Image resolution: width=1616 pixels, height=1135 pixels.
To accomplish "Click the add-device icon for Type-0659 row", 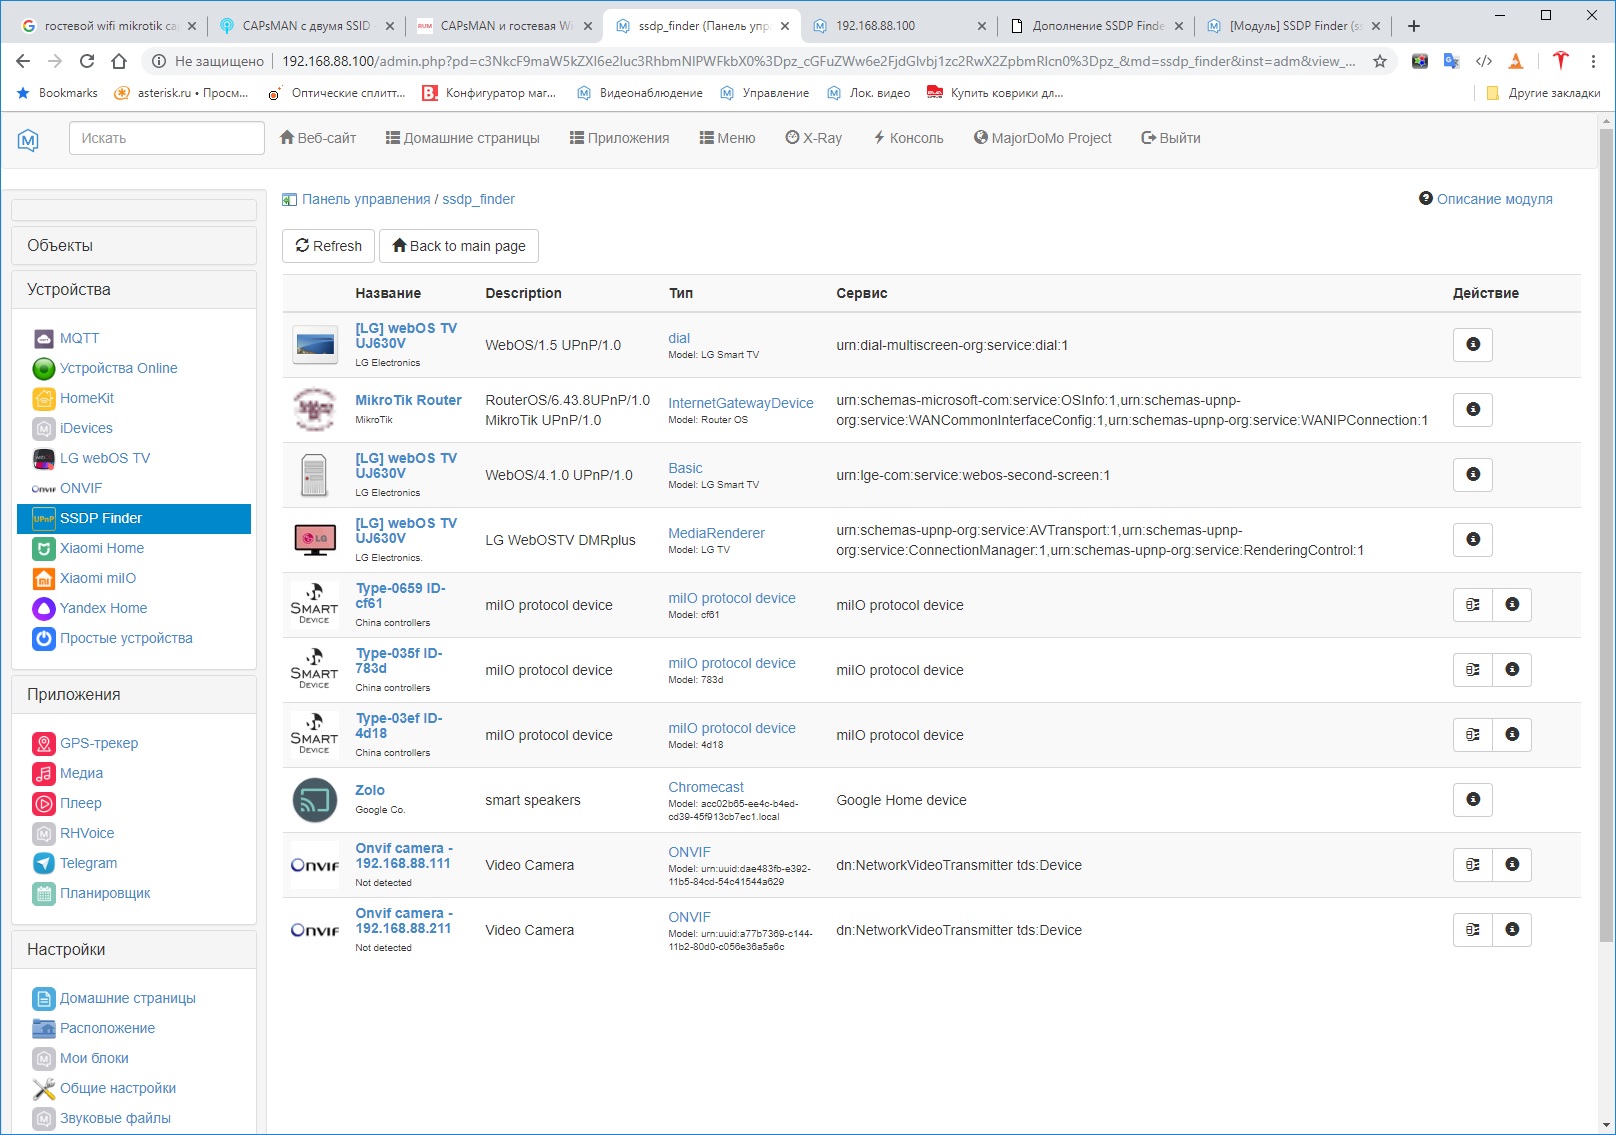I will 1472,605.
